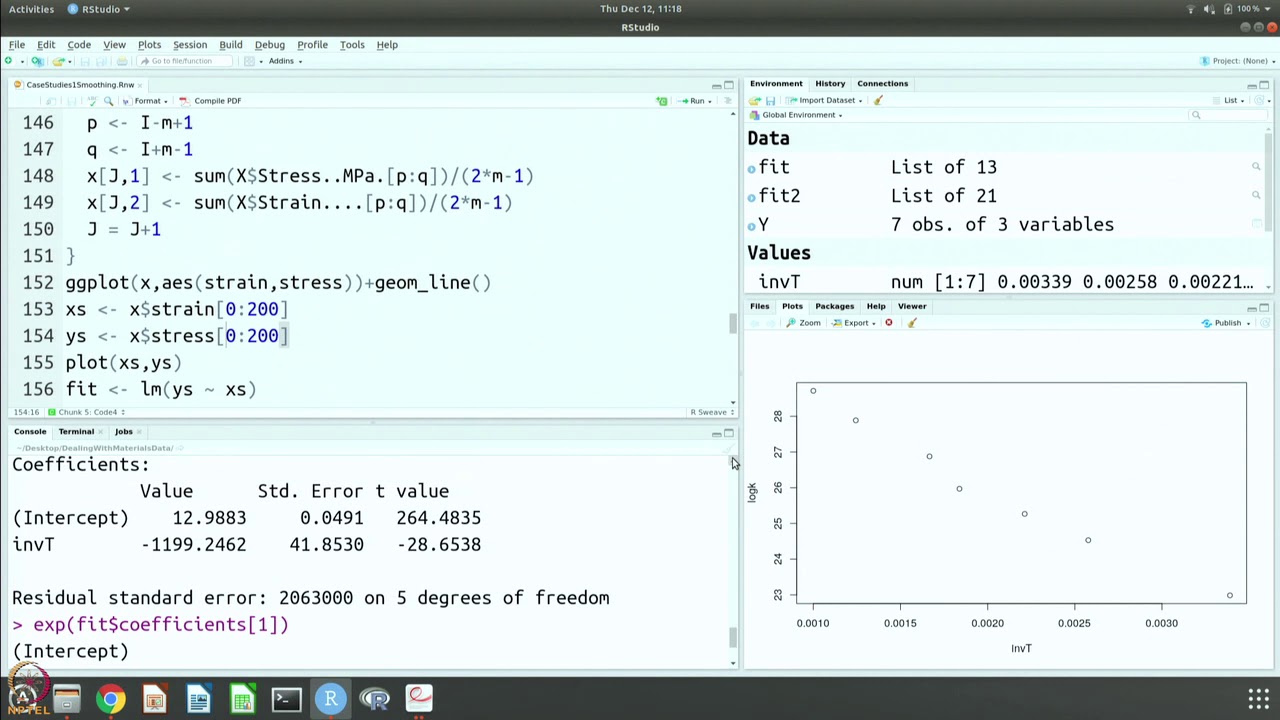Open the Terminal app from dock
The image size is (1280, 720).
(286, 698)
